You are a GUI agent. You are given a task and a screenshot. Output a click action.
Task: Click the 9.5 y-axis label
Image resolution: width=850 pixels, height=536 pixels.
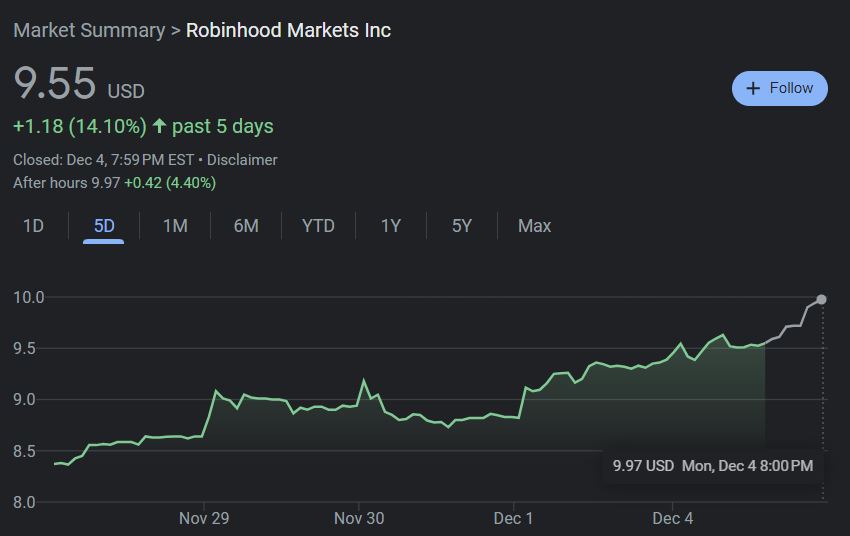pyautogui.click(x=24, y=348)
